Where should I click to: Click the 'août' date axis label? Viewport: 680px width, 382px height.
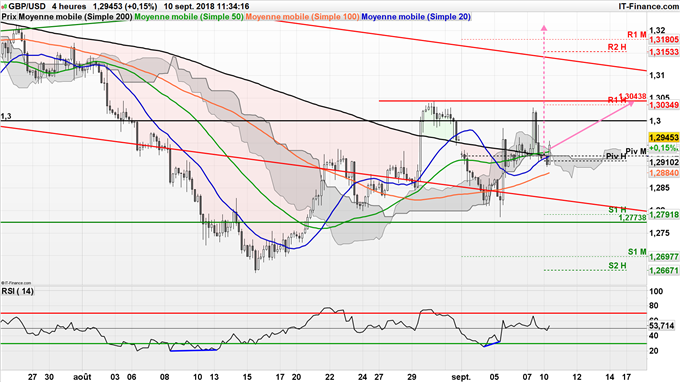[x=82, y=377]
